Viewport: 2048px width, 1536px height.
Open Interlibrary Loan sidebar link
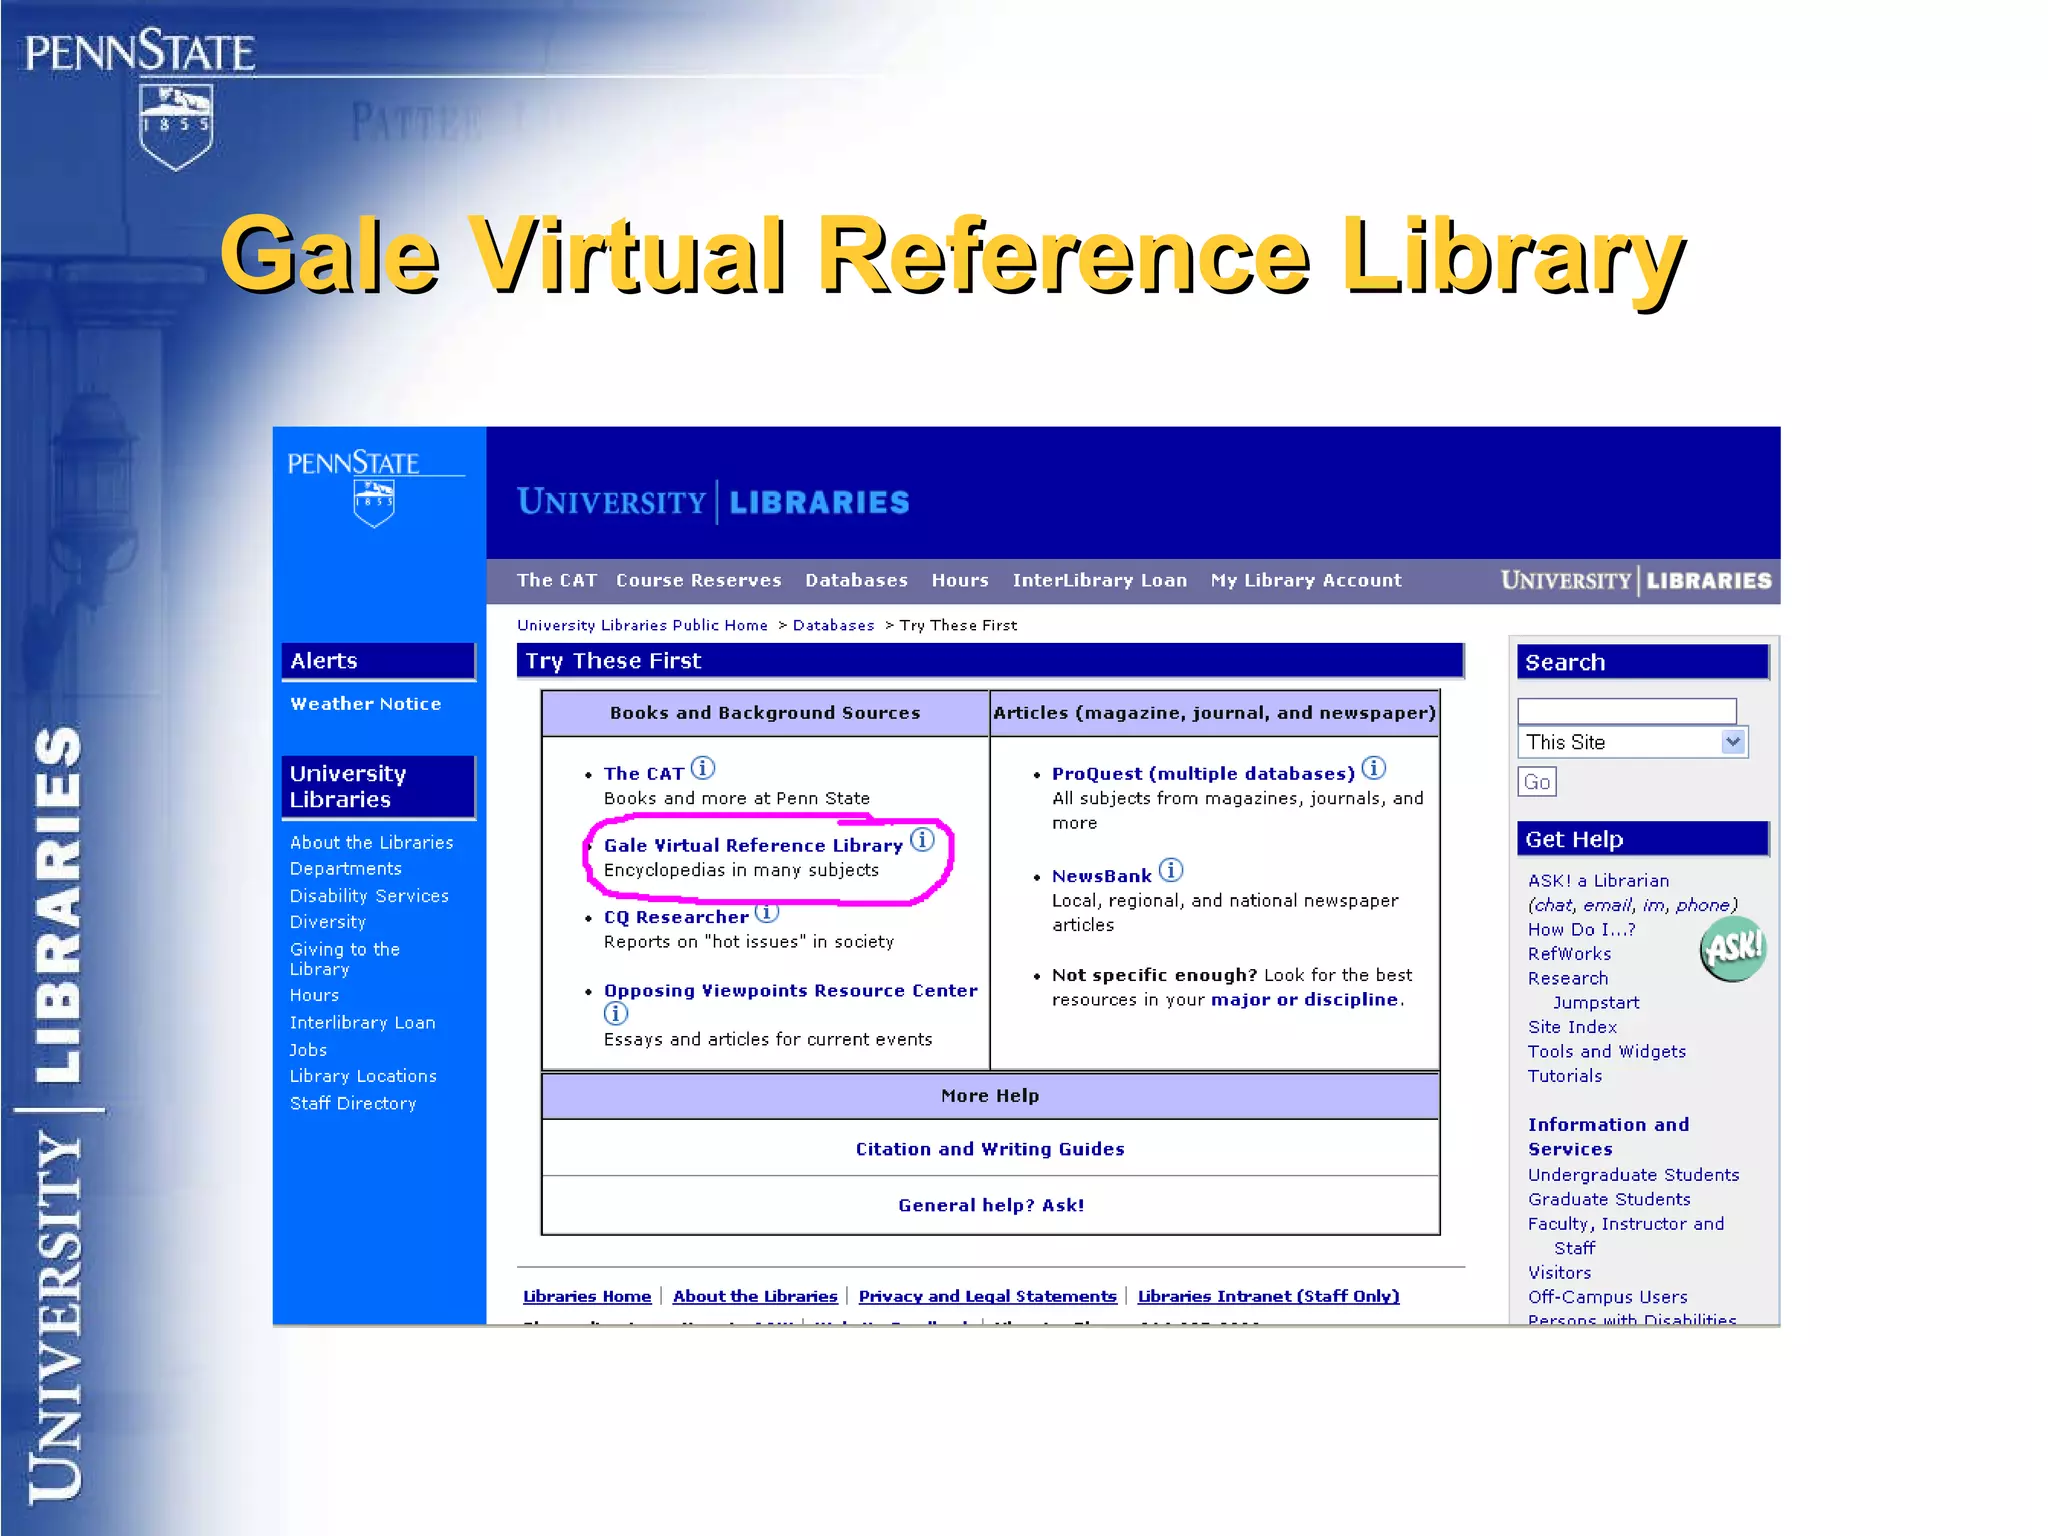[362, 1023]
